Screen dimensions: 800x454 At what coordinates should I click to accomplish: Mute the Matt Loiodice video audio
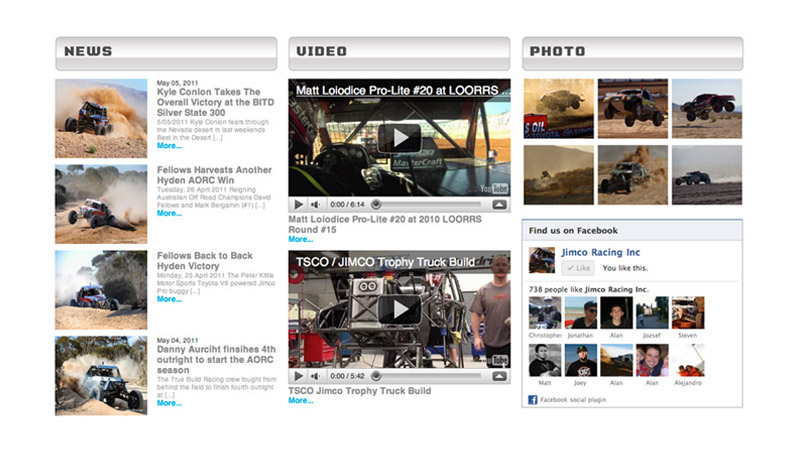tap(315, 204)
